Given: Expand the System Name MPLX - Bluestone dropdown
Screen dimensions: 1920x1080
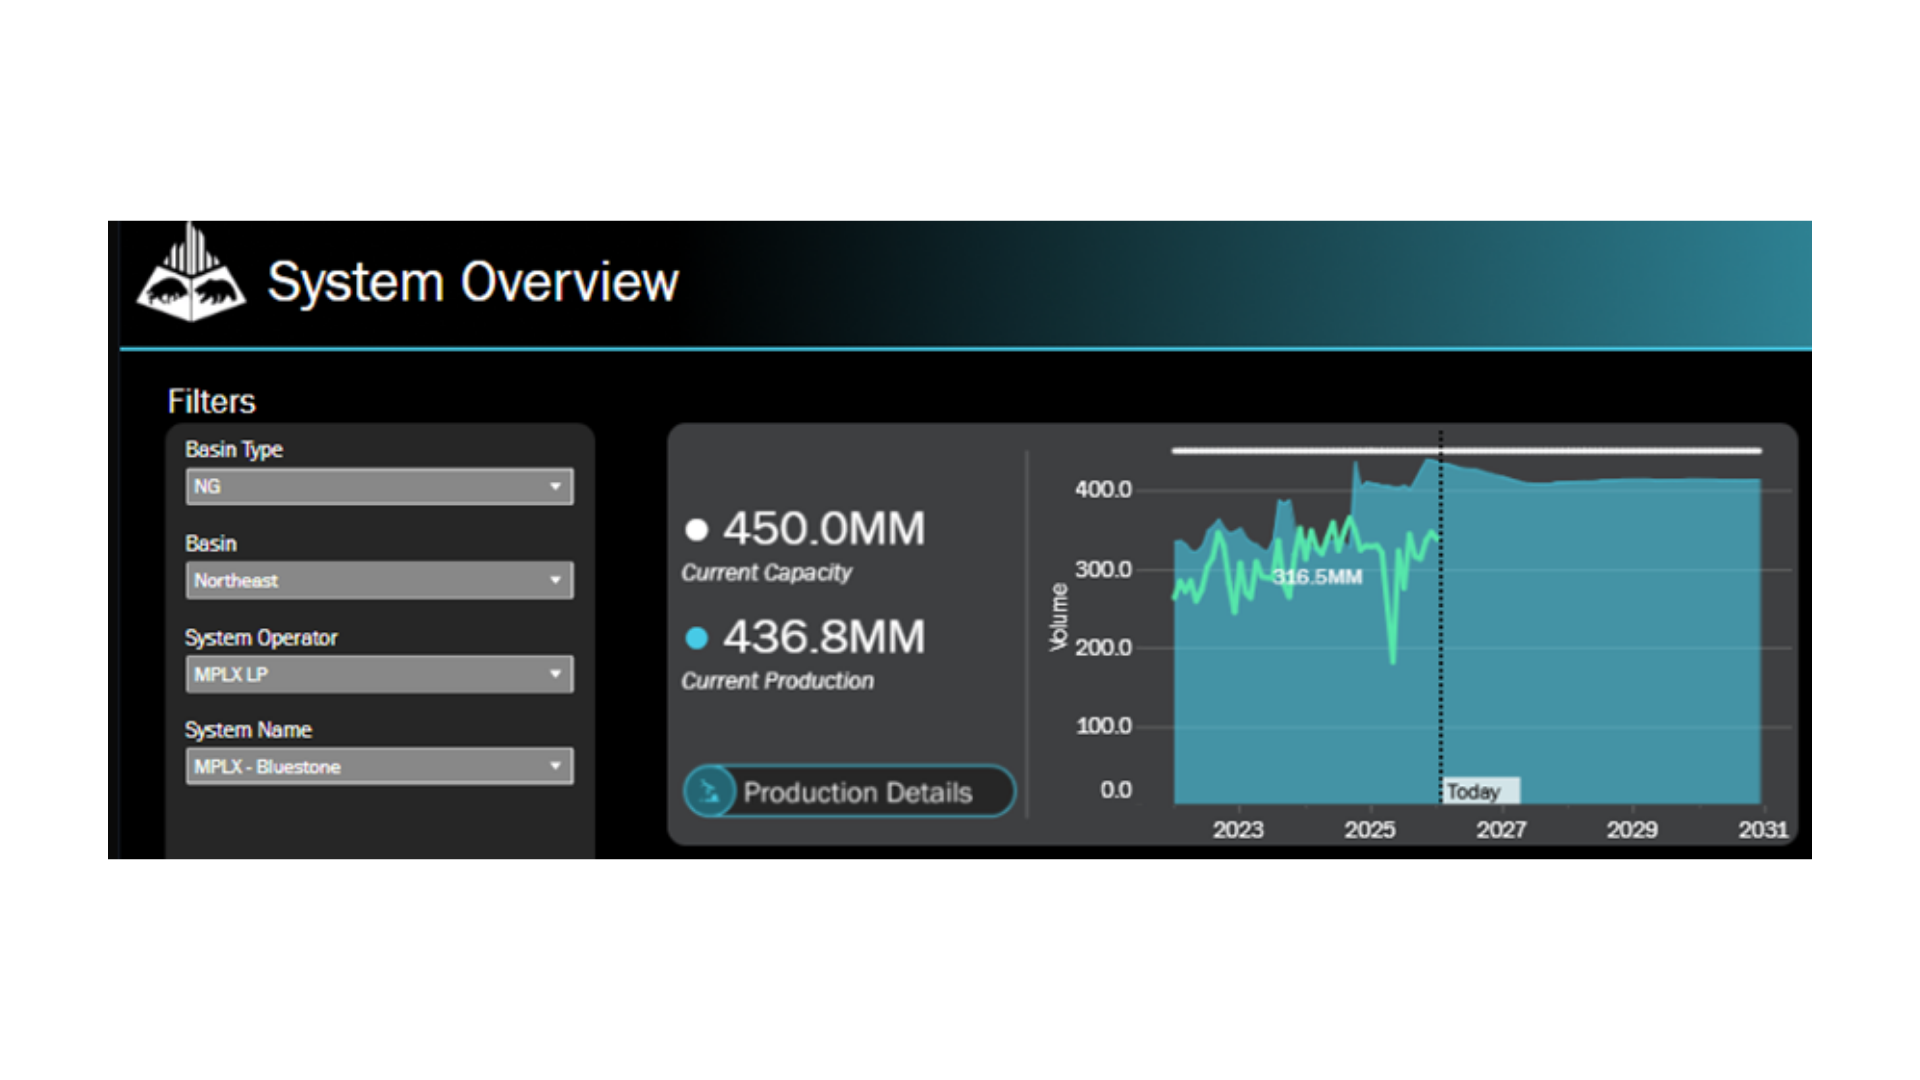Looking at the screenshot, I should tap(555, 766).
